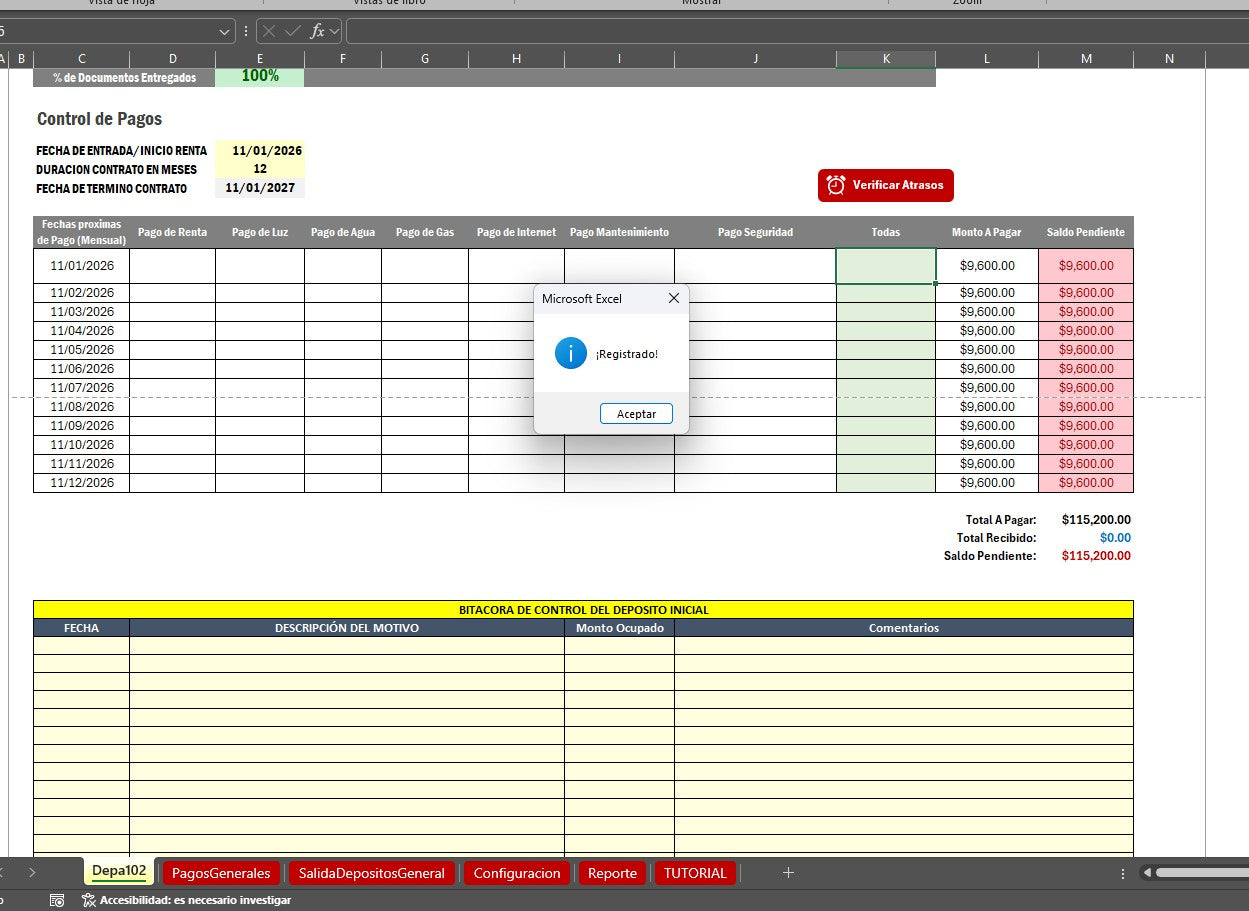Click the alarm clock icon on Verificar Atrasos
Screen dimensions: 1249x911
(835, 185)
